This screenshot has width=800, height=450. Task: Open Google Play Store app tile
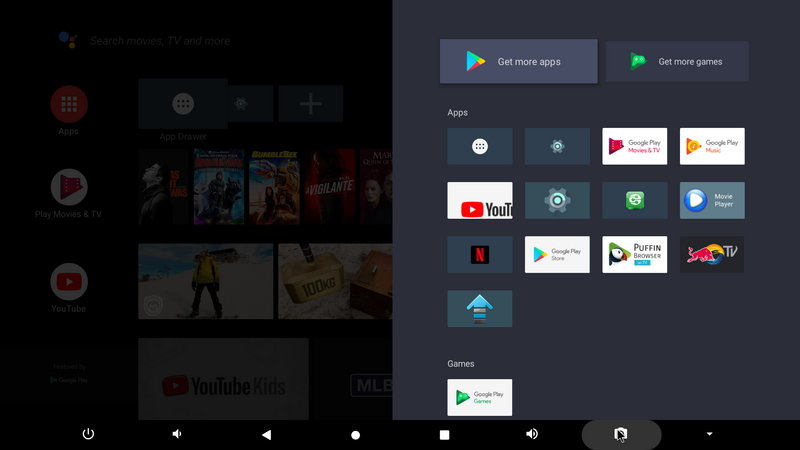[557, 255]
